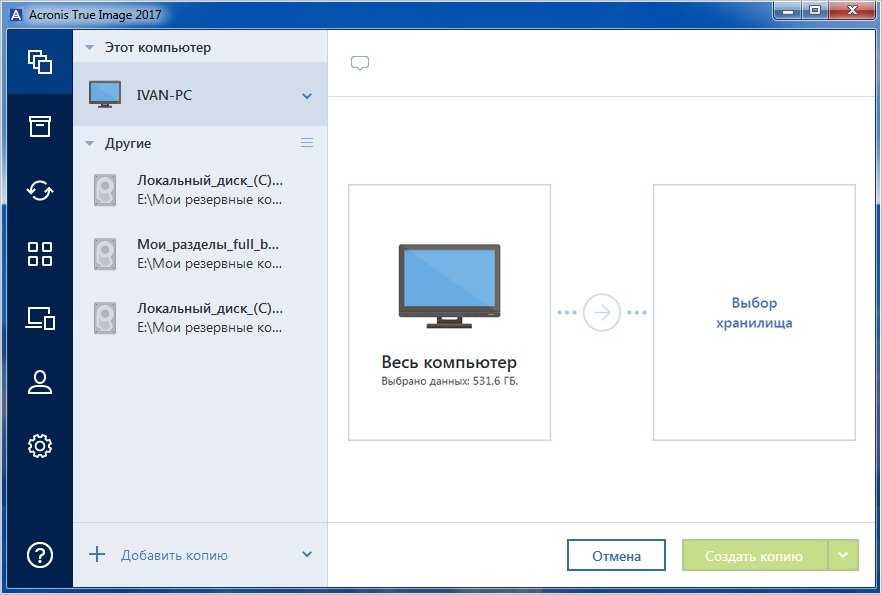Click the "Весь компьютер" source panel
This screenshot has width=882, height=595.
[449, 312]
